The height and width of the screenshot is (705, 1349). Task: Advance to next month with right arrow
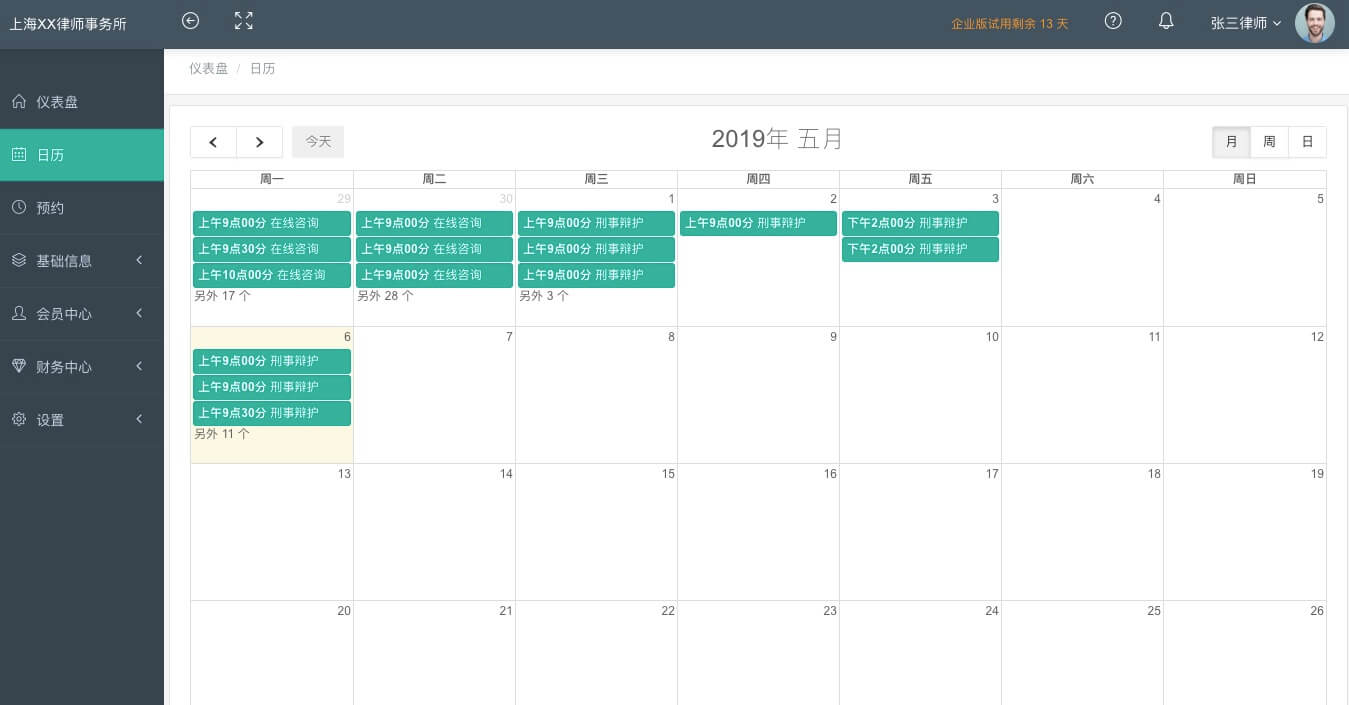pos(260,142)
